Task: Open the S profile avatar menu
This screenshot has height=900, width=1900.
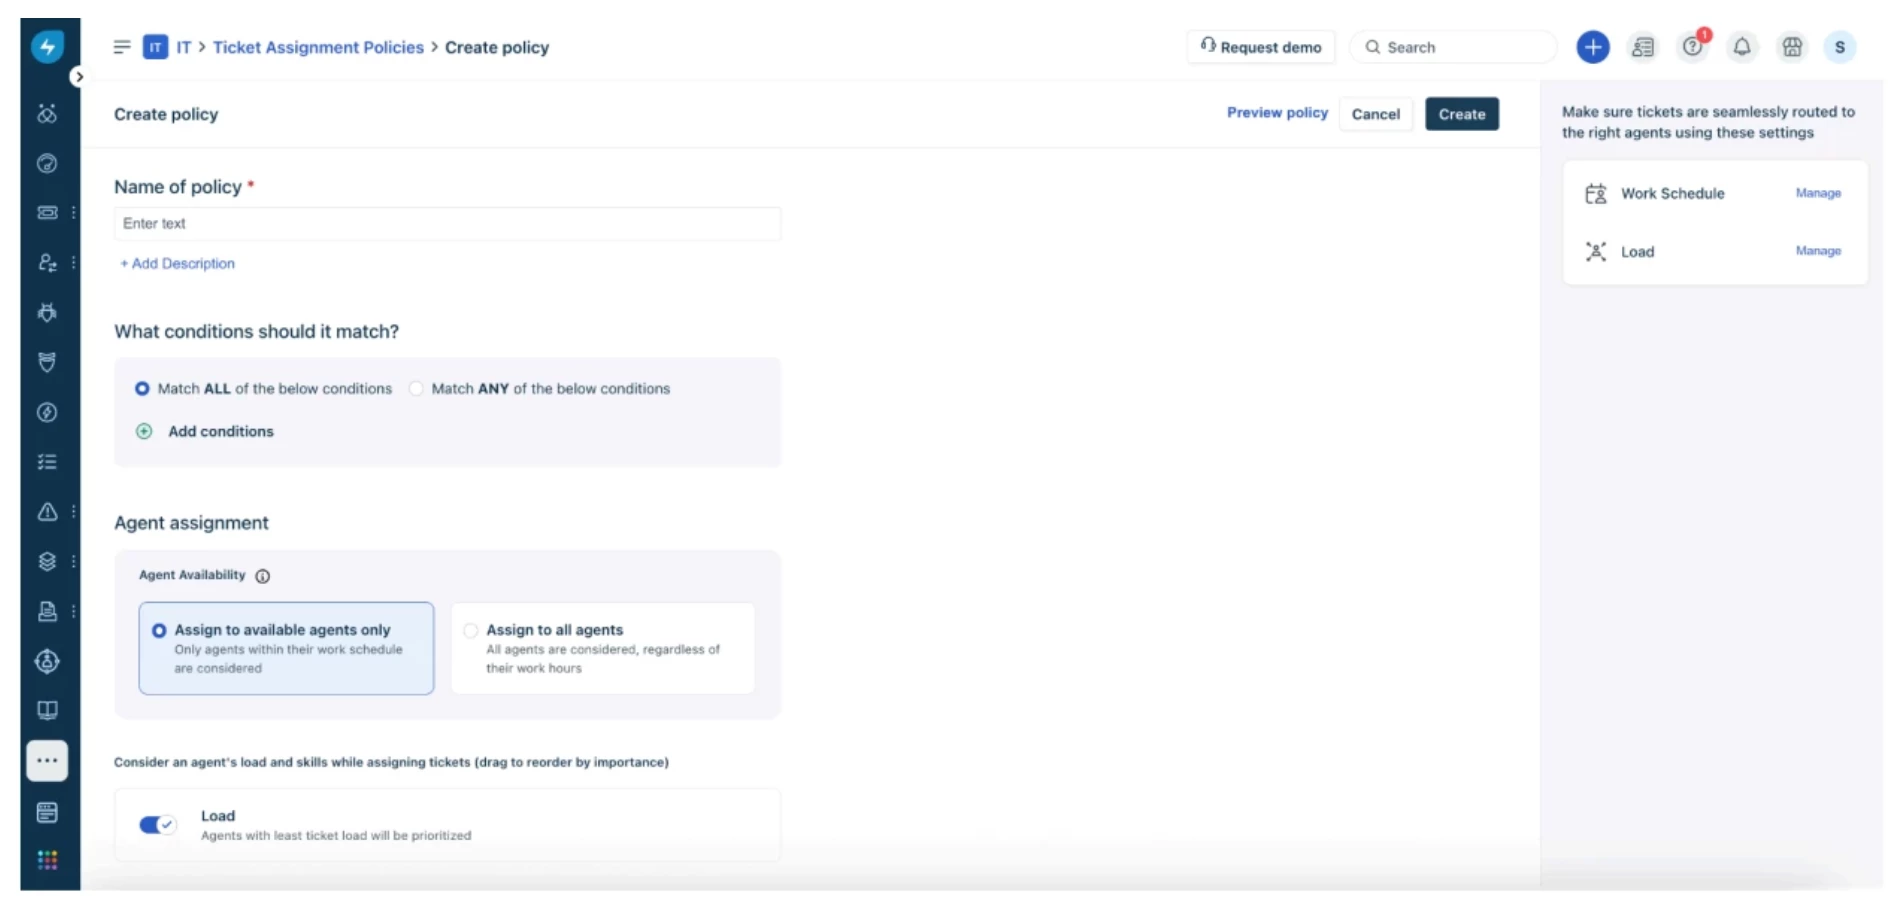Action: click(1840, 47)
